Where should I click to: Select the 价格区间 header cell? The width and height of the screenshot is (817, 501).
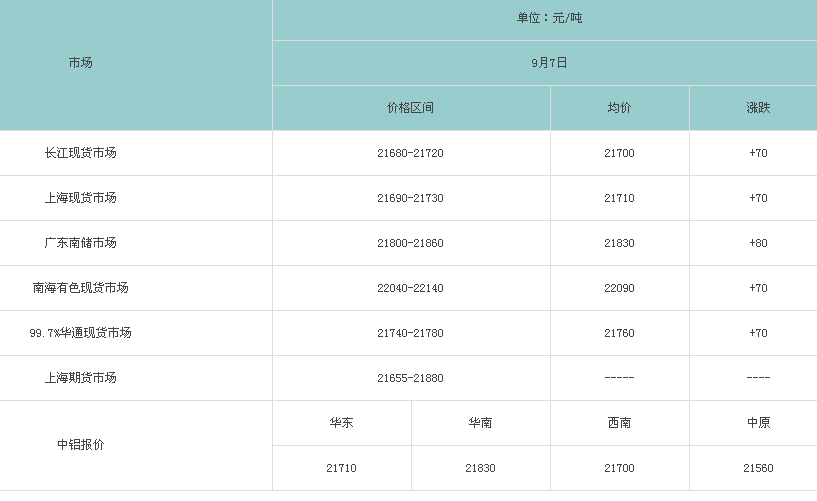click(410, 108)
